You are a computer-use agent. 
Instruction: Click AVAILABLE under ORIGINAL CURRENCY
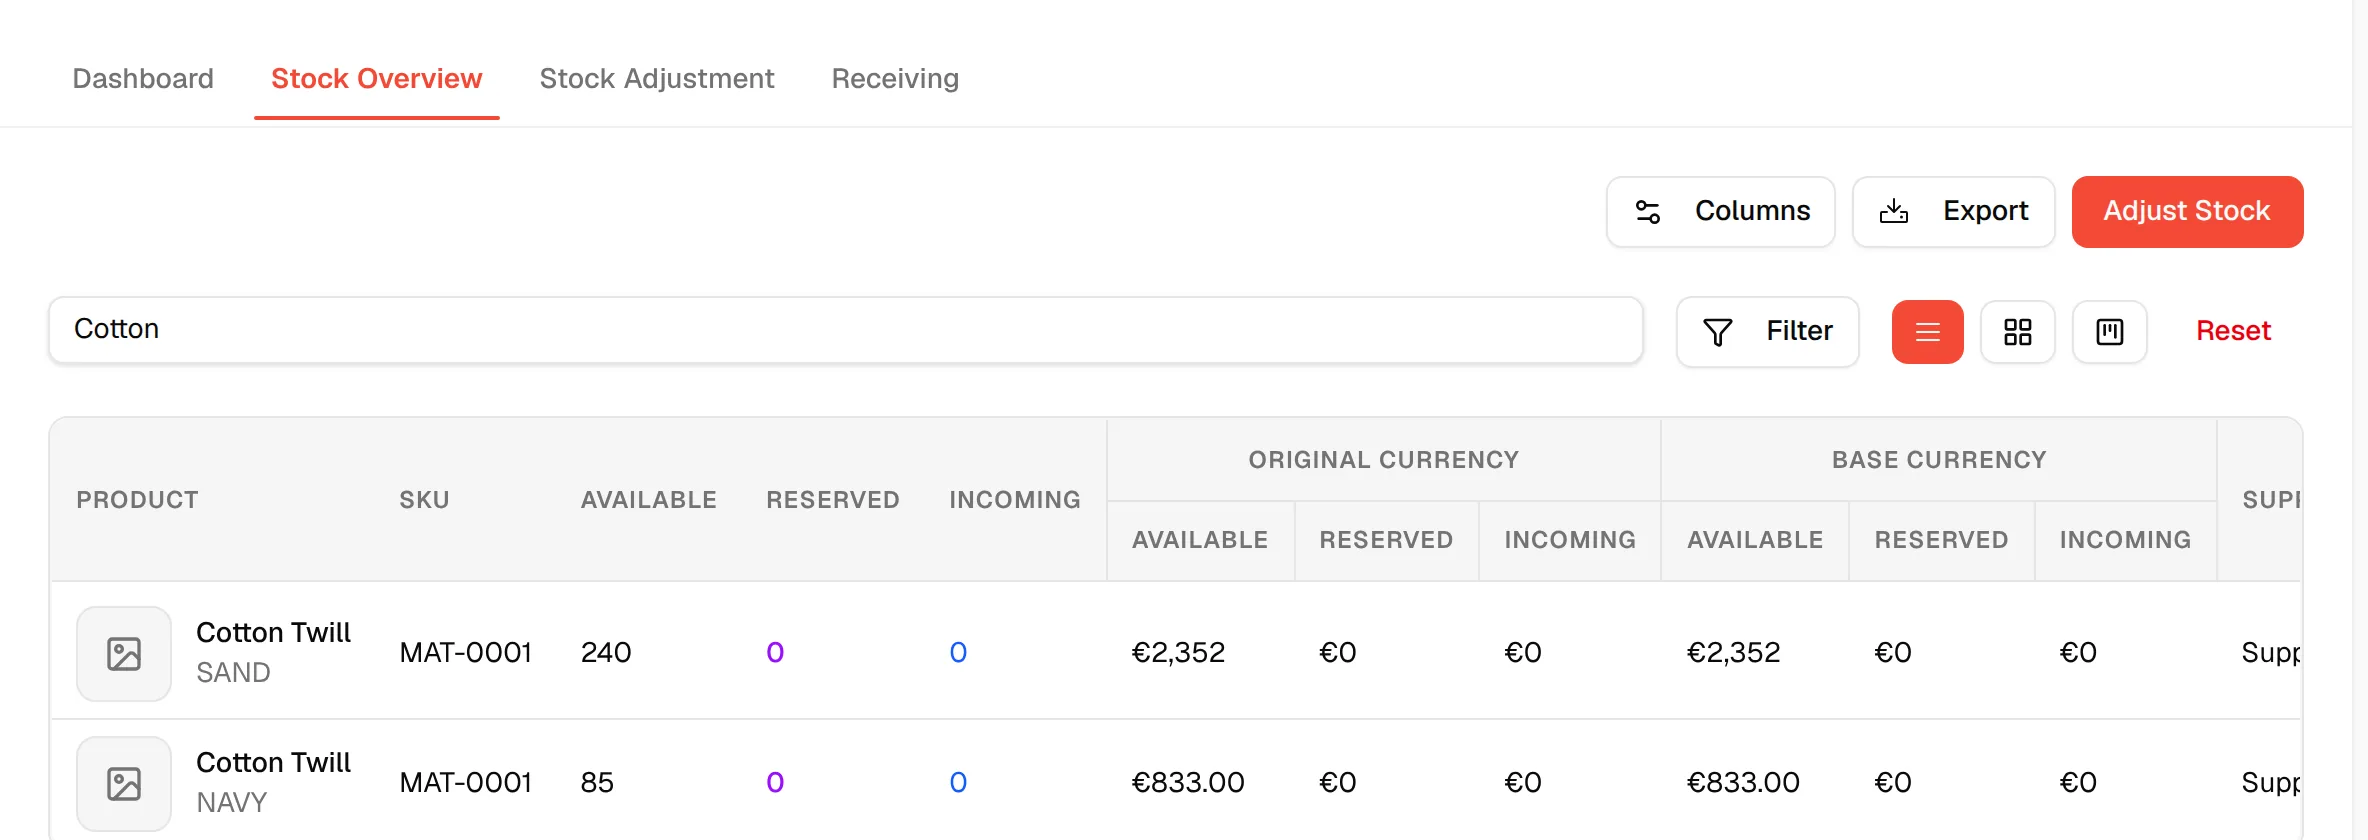click(x=1200, y=540)
